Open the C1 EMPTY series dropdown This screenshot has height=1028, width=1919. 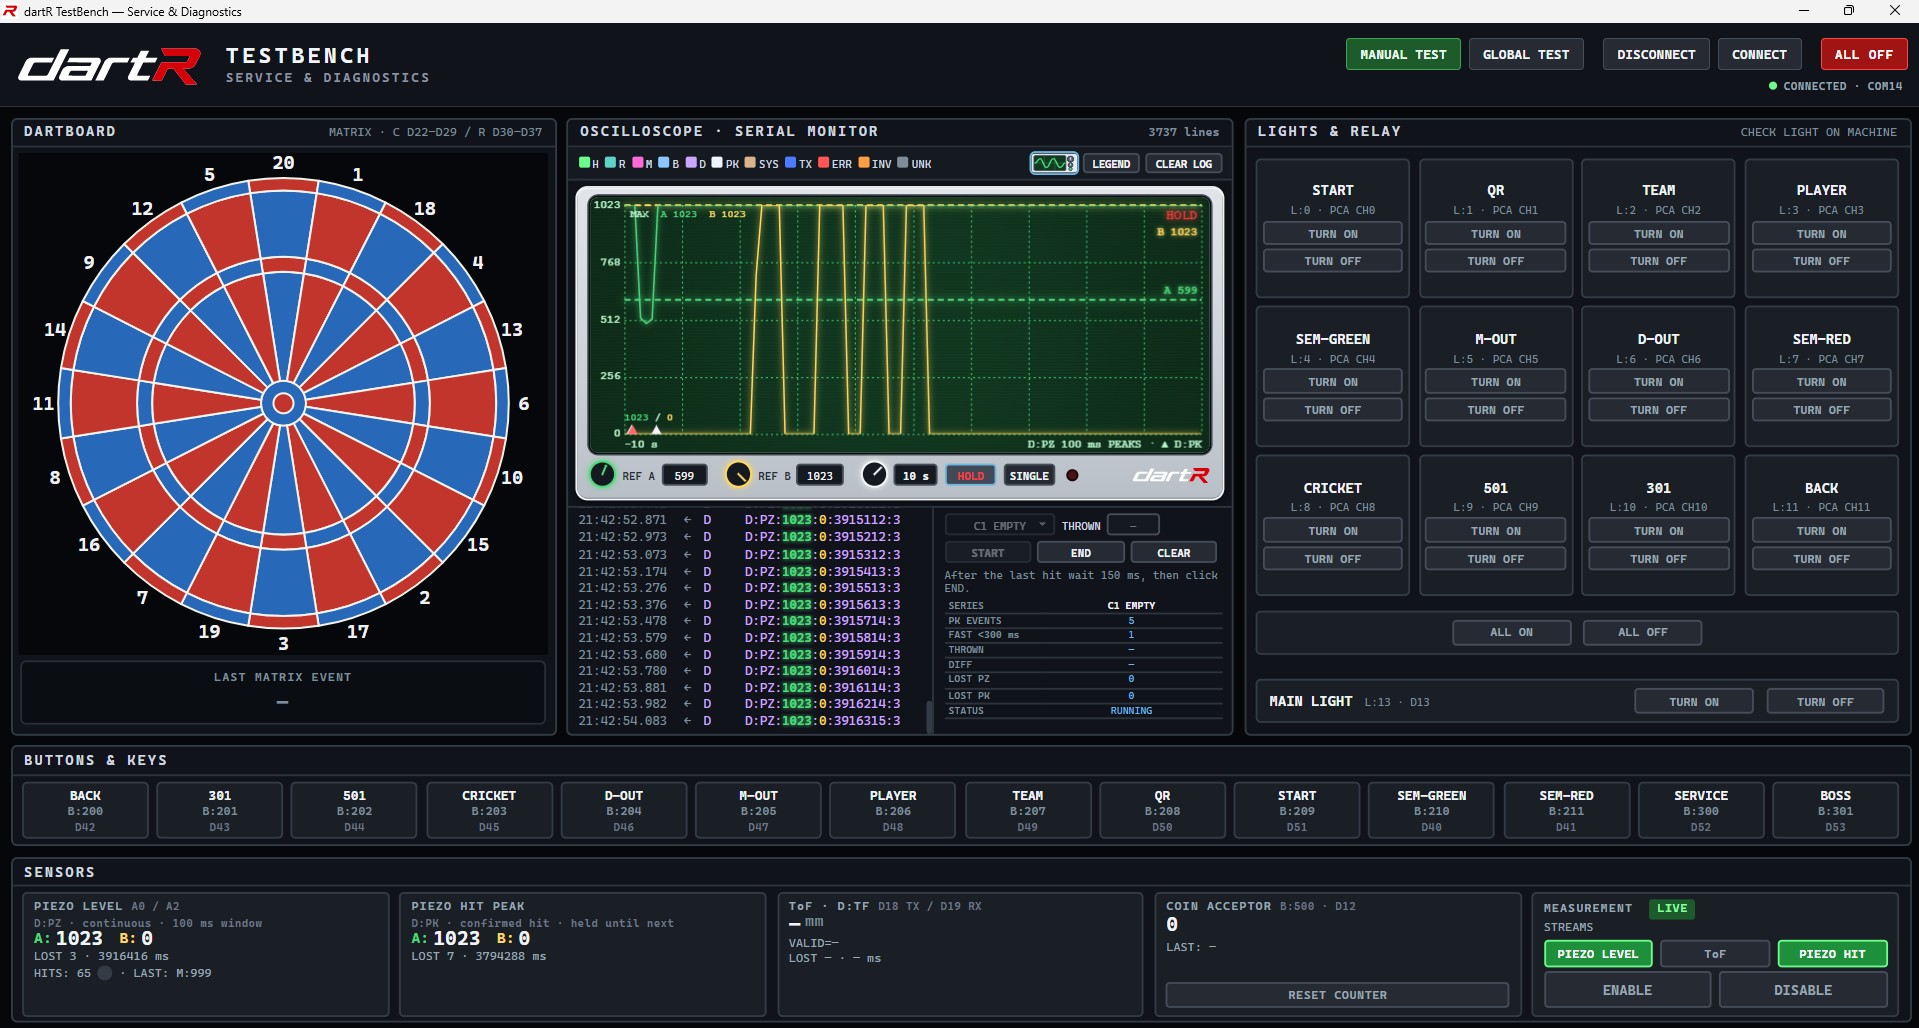pos(999,525)
